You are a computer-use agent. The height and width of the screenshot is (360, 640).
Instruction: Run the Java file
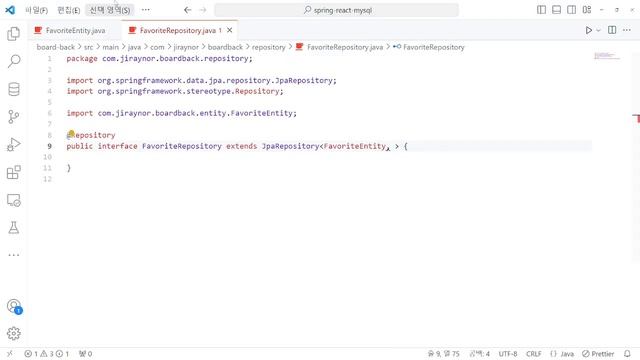[x=589, y=30]
